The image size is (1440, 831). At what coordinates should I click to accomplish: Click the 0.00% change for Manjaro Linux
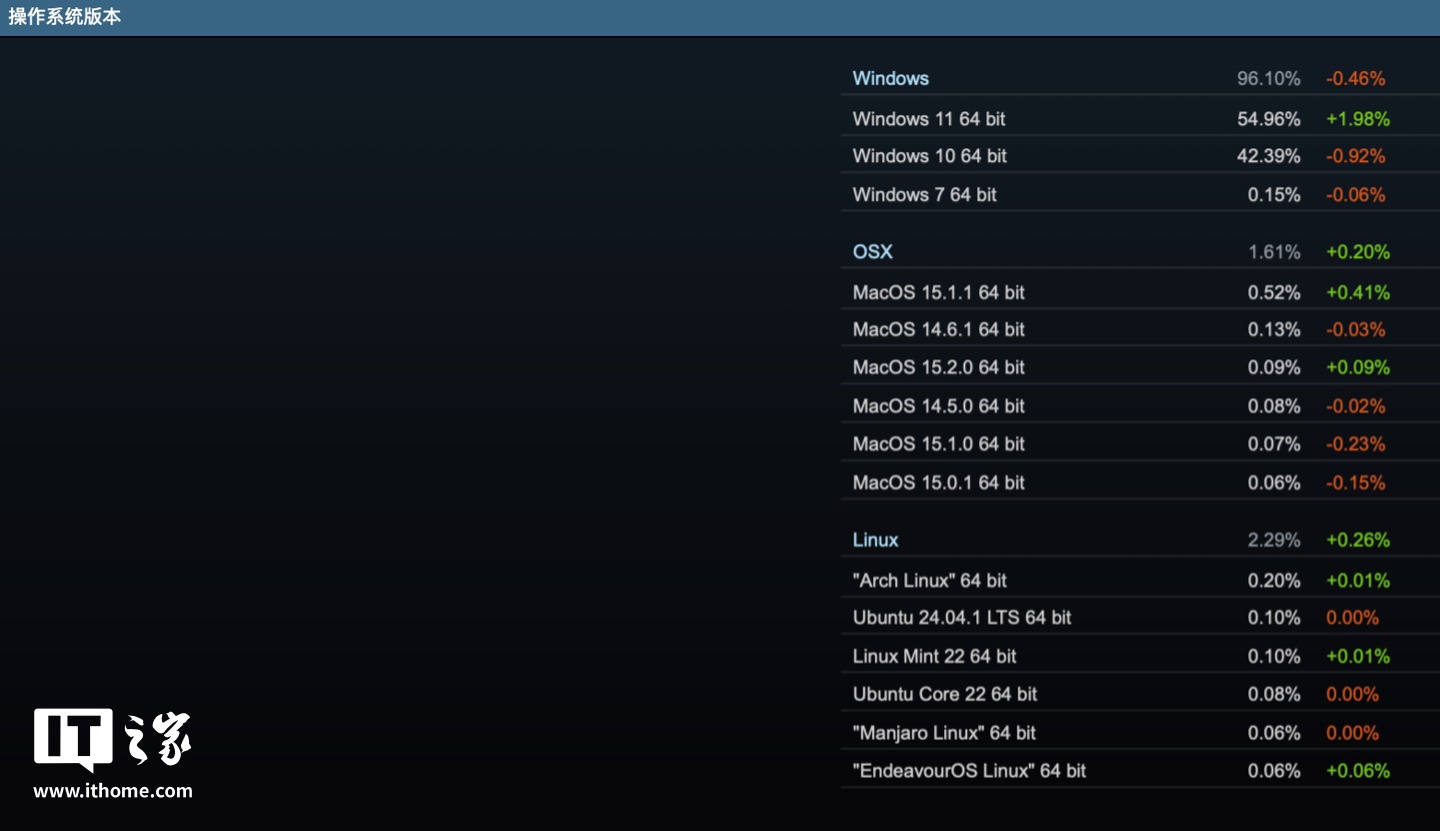1352,733
